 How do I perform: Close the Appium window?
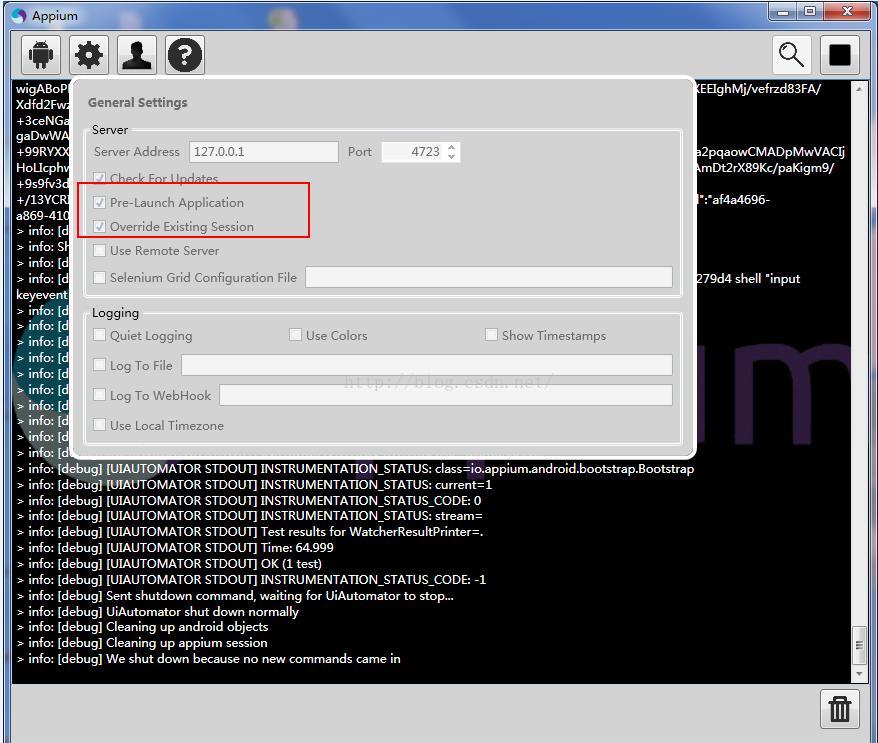tap(847, 11)
